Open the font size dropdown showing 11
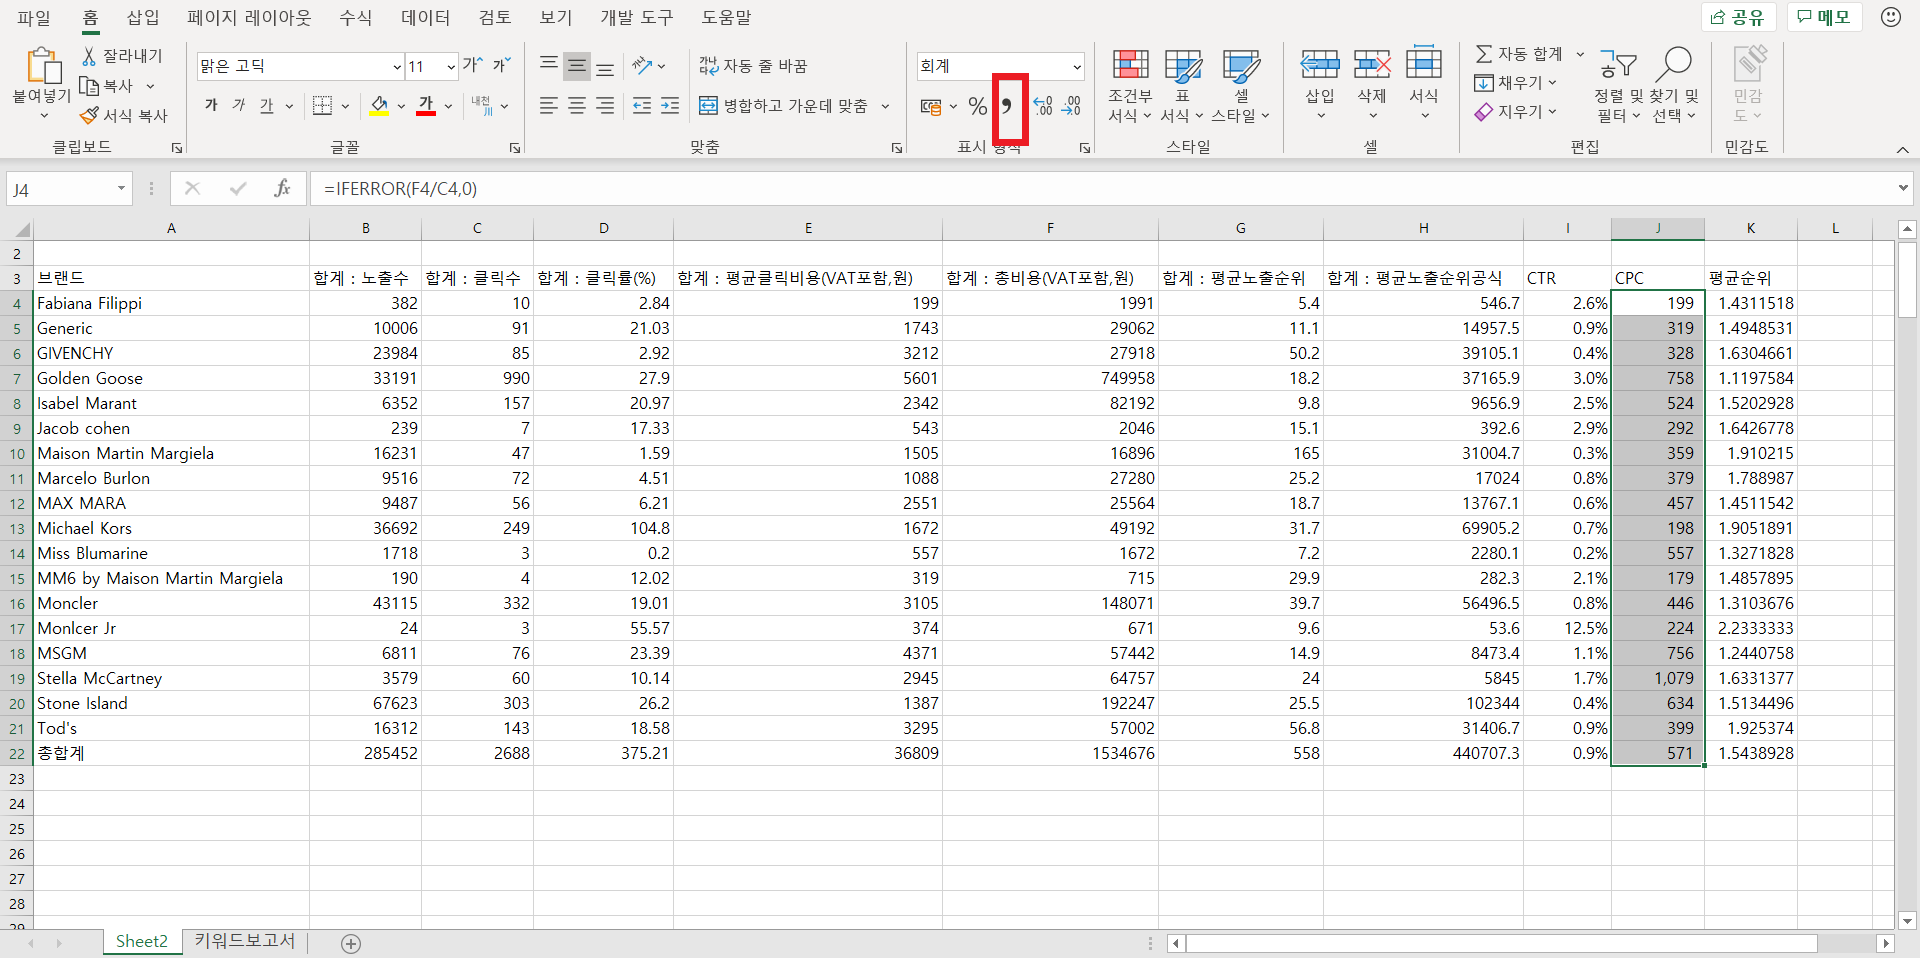The height and width of the screenshot is (958, 1920). (451, 67)
